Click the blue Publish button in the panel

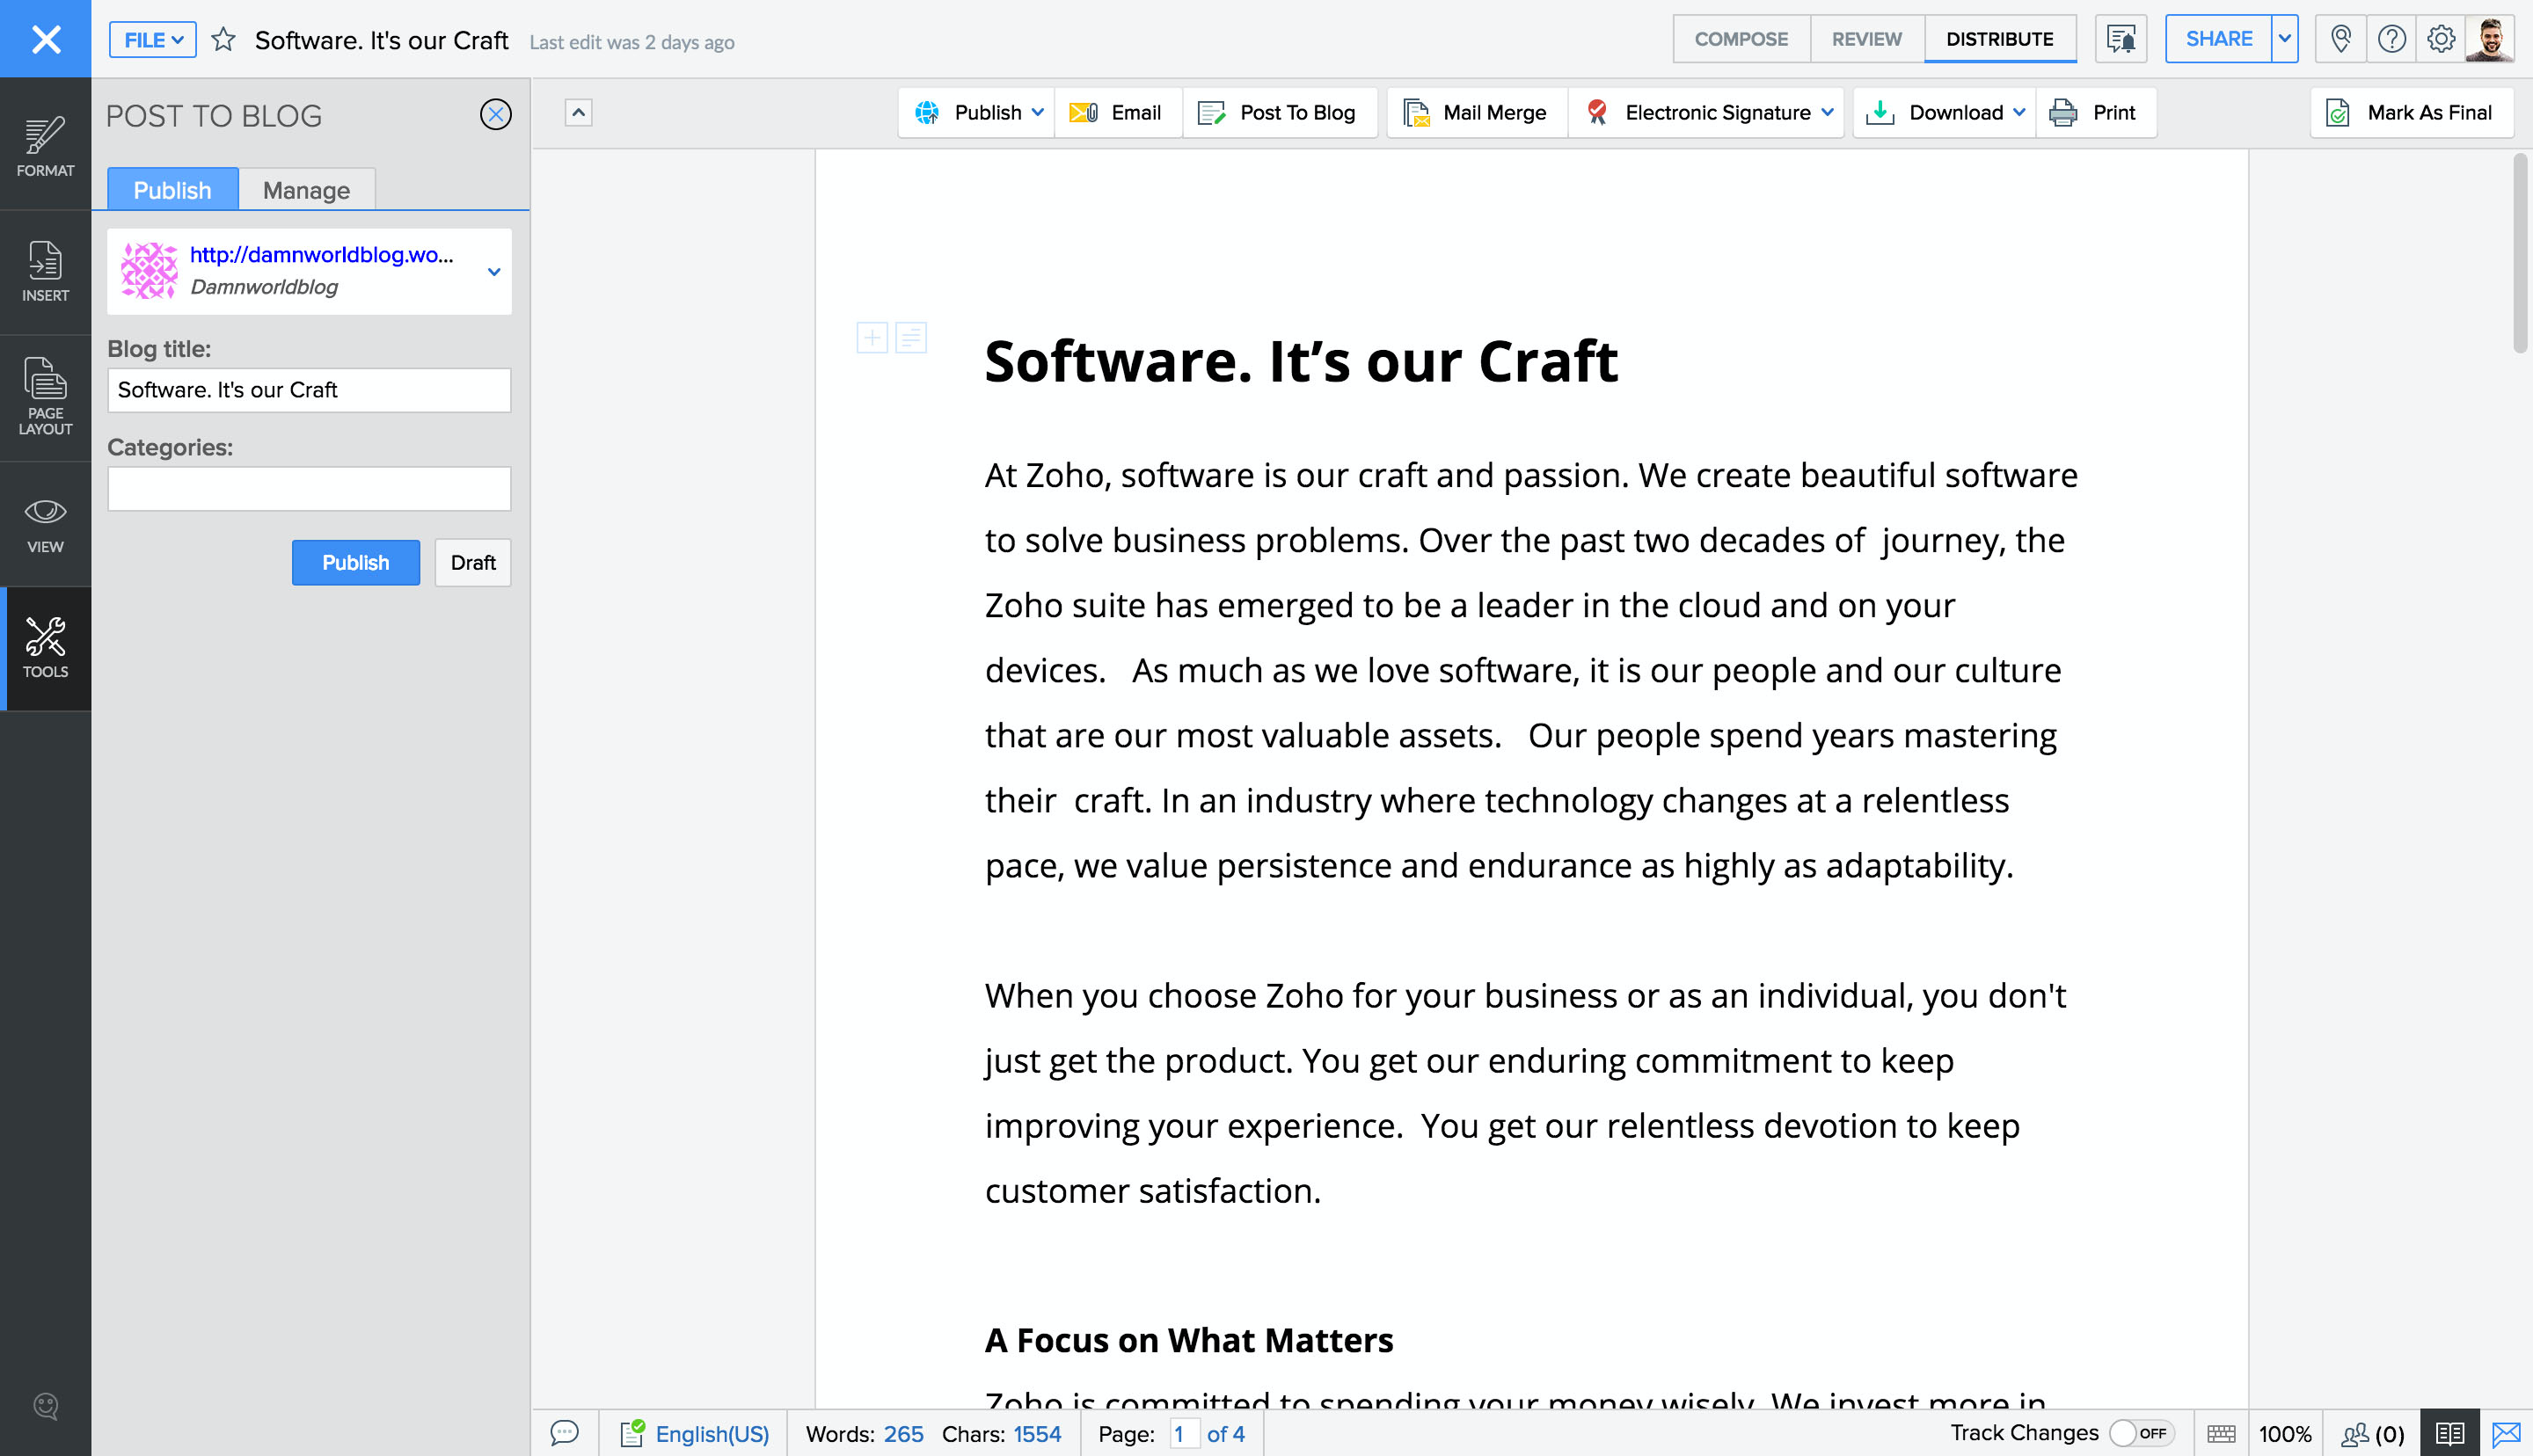pyautogui.click(x=355, y=562)
